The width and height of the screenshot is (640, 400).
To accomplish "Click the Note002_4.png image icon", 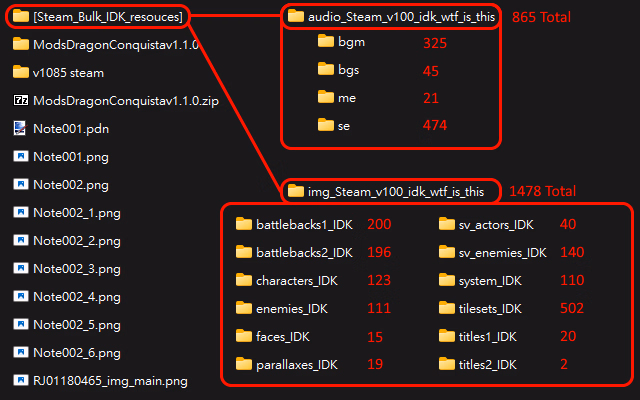I will click(21, 296).
